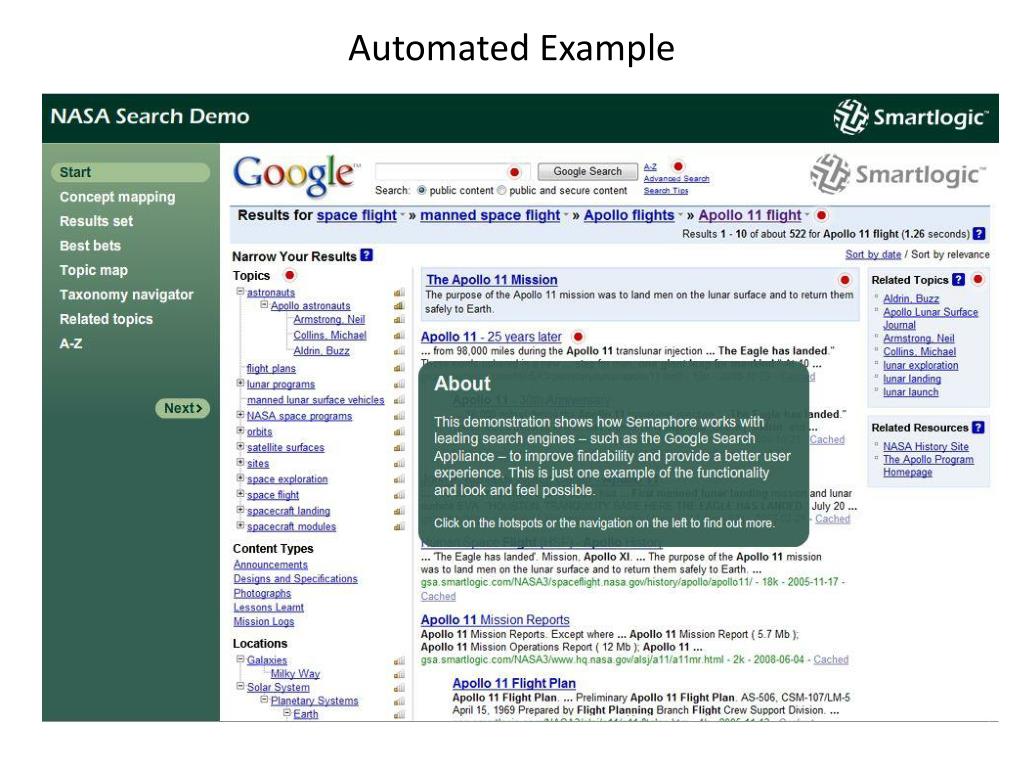
Task: Click the bar chart icon for Milky Way
Action: (x=399, y=674)
